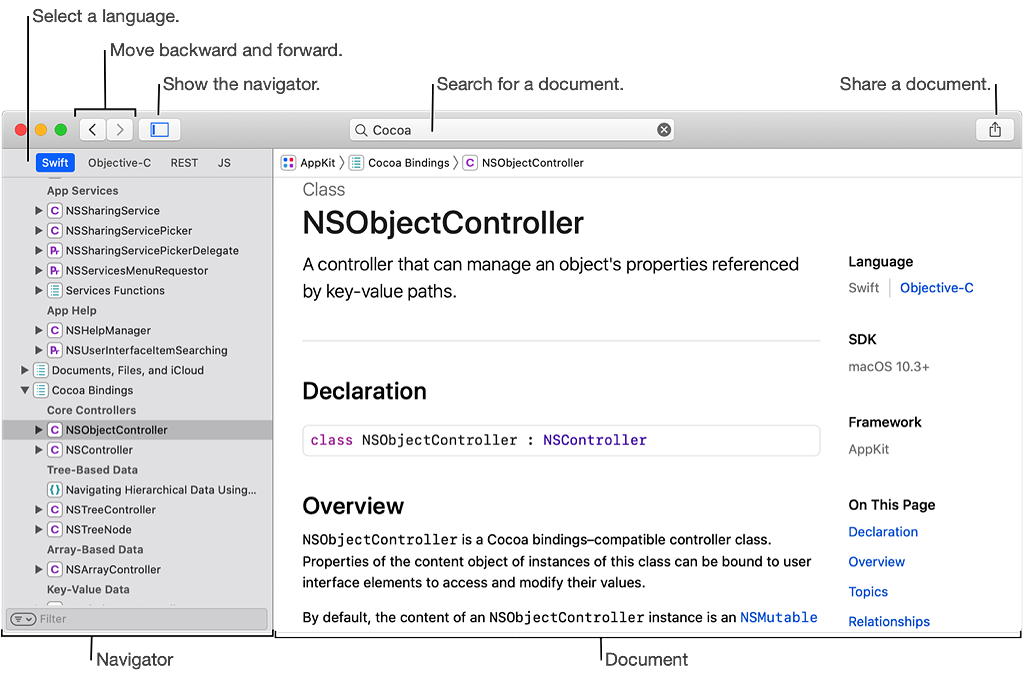The image size is (1024, 675).
Task: Expand the NSSharingService row
Action: coord(39,211)
